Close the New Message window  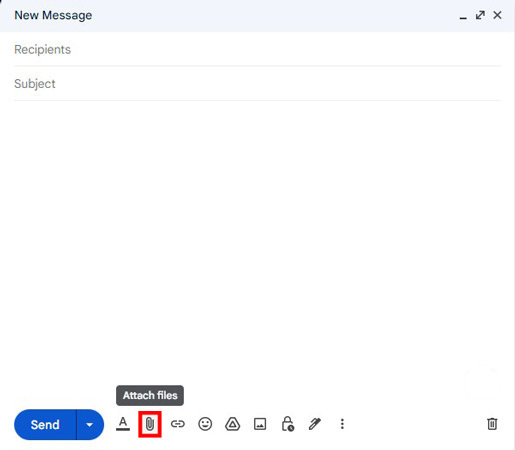497,15
